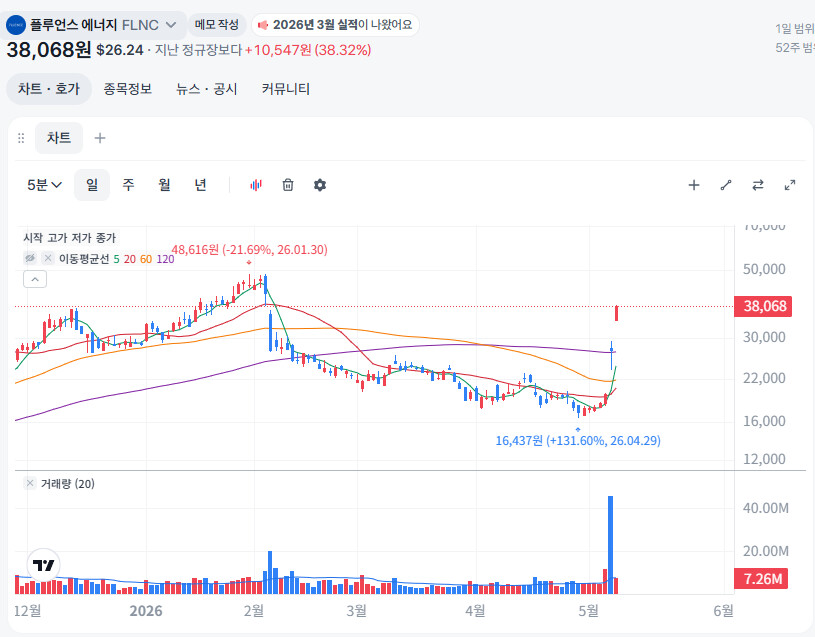Select the trend line drawing tool
This screenshot has width=815, height=637.
click(x=726, y=185)
